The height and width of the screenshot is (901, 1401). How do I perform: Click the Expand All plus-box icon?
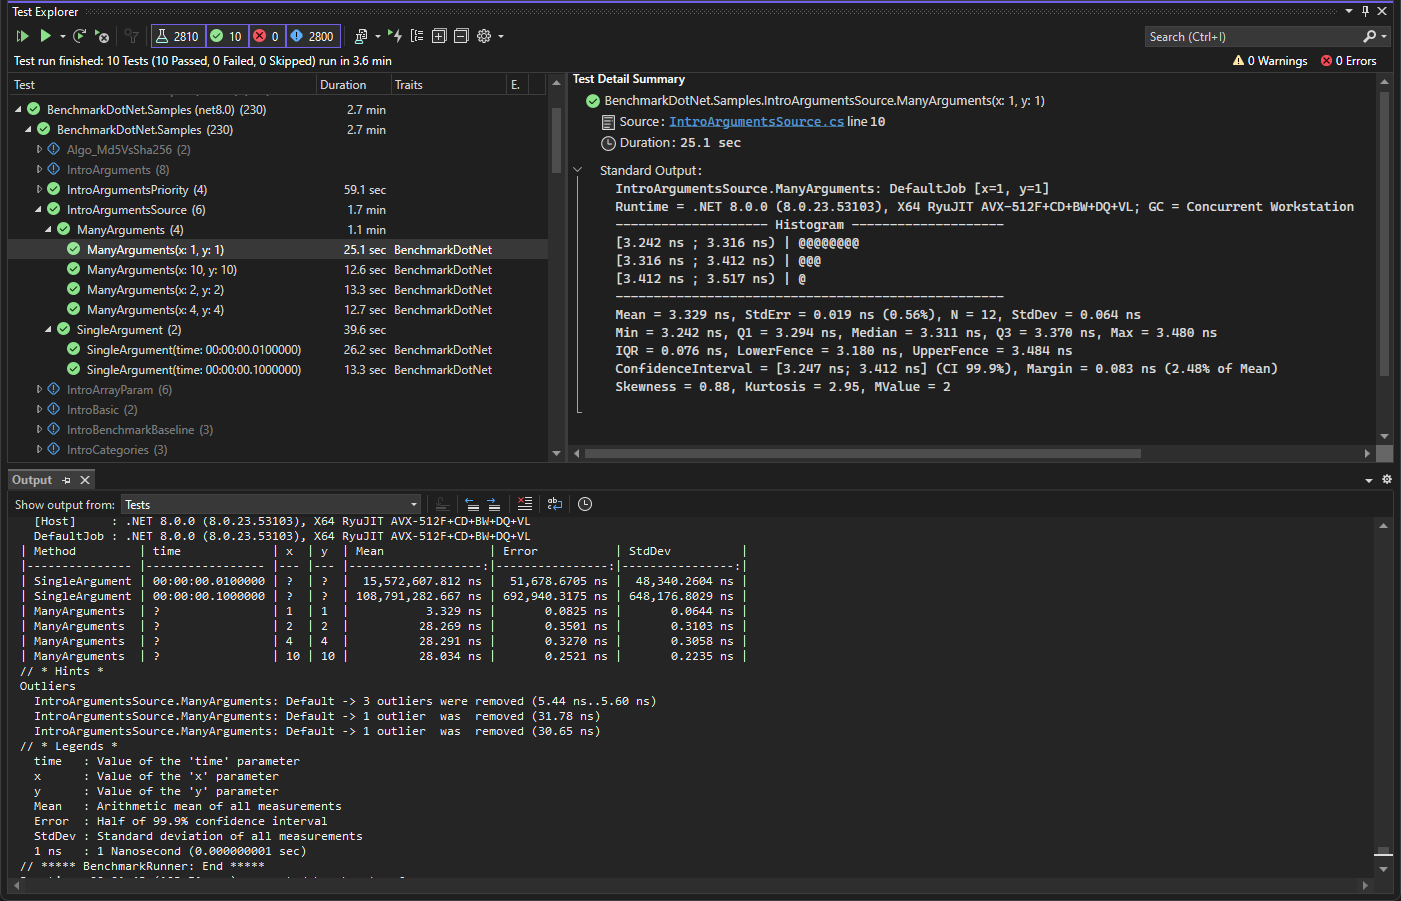point(439,36)
